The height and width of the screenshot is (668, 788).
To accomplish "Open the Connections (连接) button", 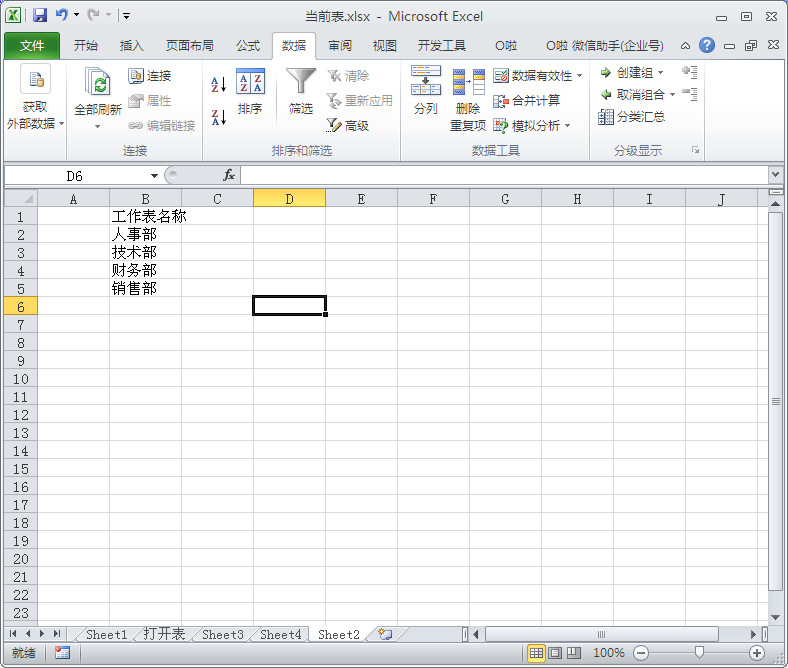I will 150,76.
